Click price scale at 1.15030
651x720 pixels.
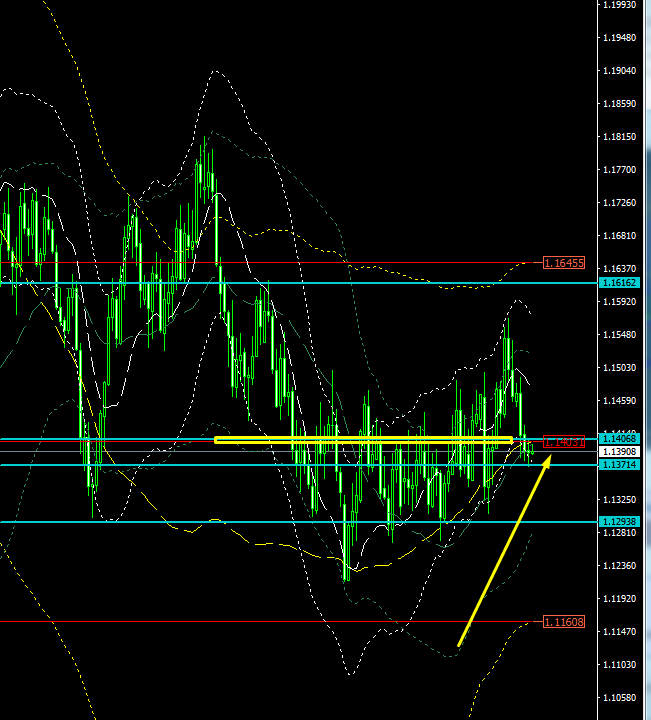coord(620,368)
